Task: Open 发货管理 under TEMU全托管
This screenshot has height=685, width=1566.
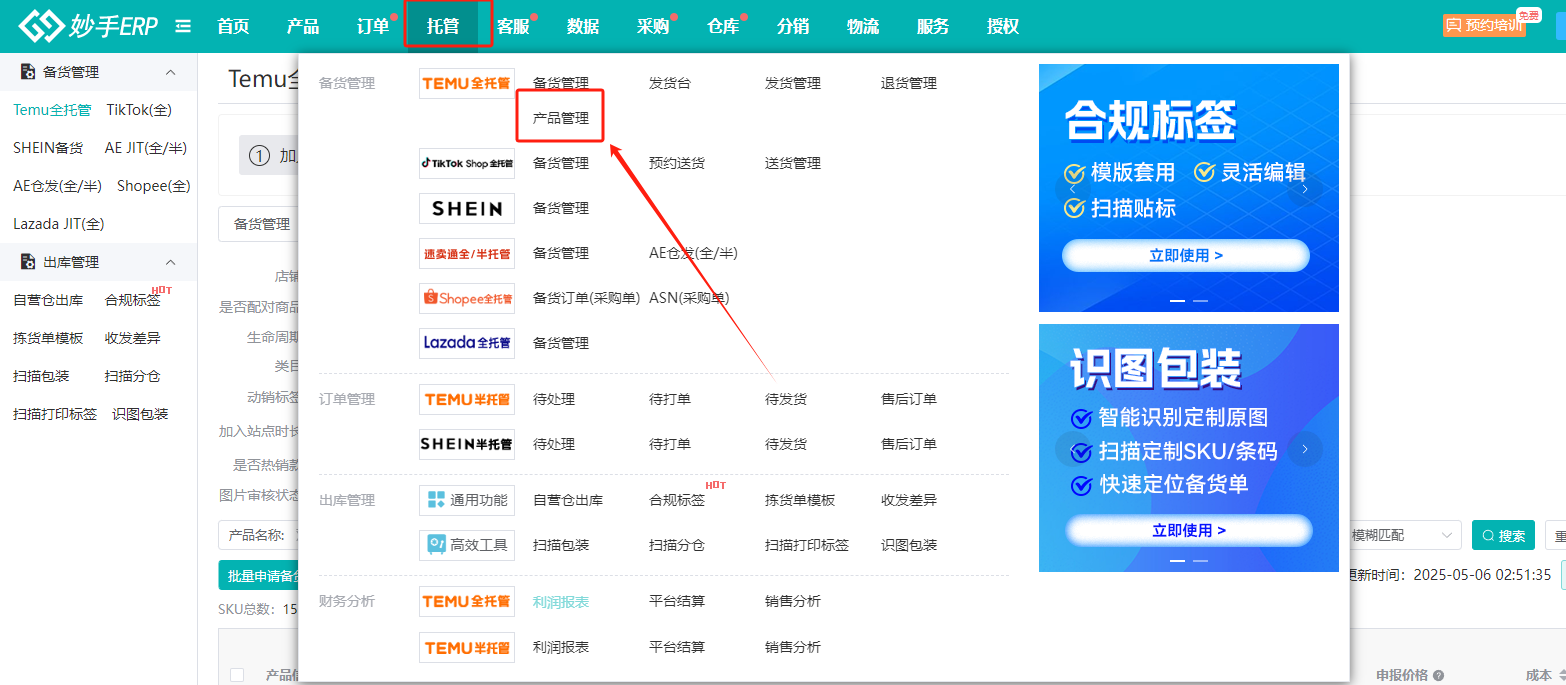Action: click(793, 83)
